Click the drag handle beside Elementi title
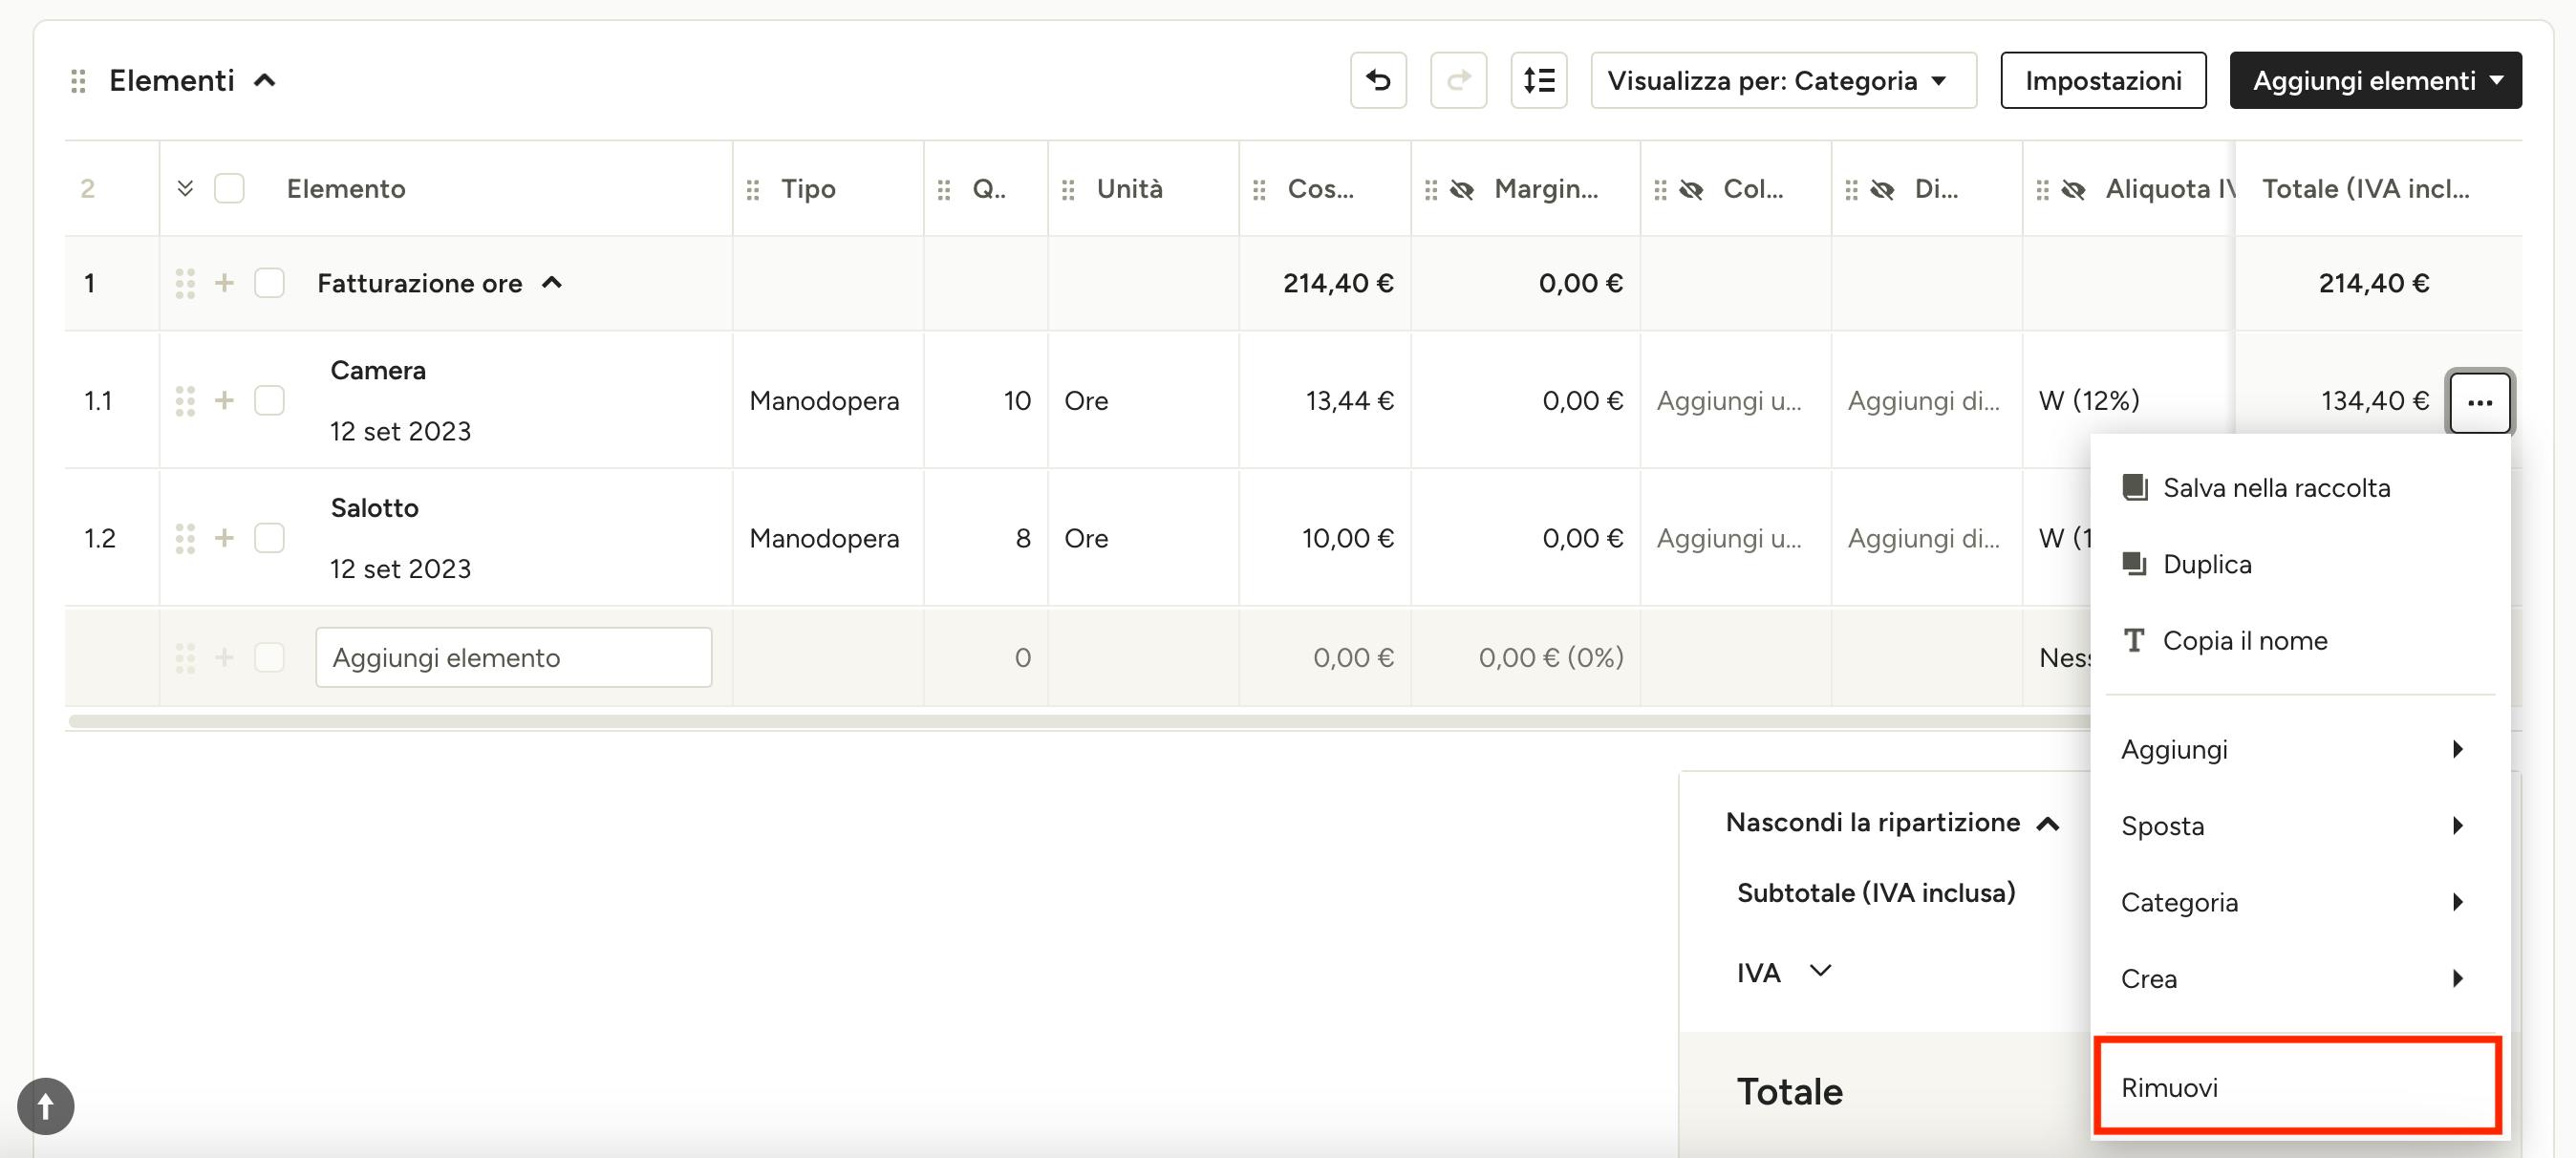The width and height of the screenshot is (2576, 1158). tap(78, 81)
